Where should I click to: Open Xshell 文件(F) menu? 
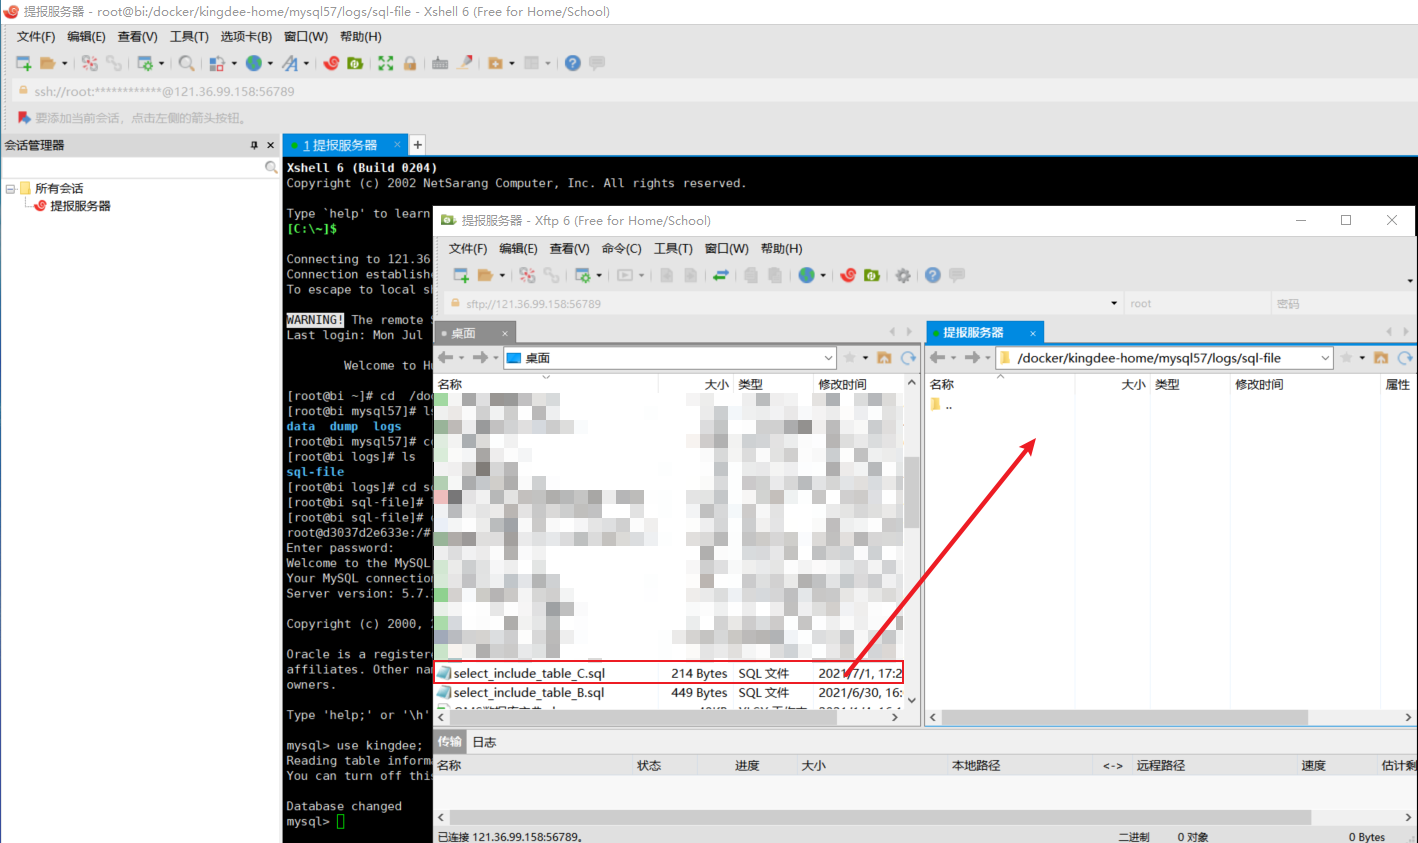coord(36,36)
